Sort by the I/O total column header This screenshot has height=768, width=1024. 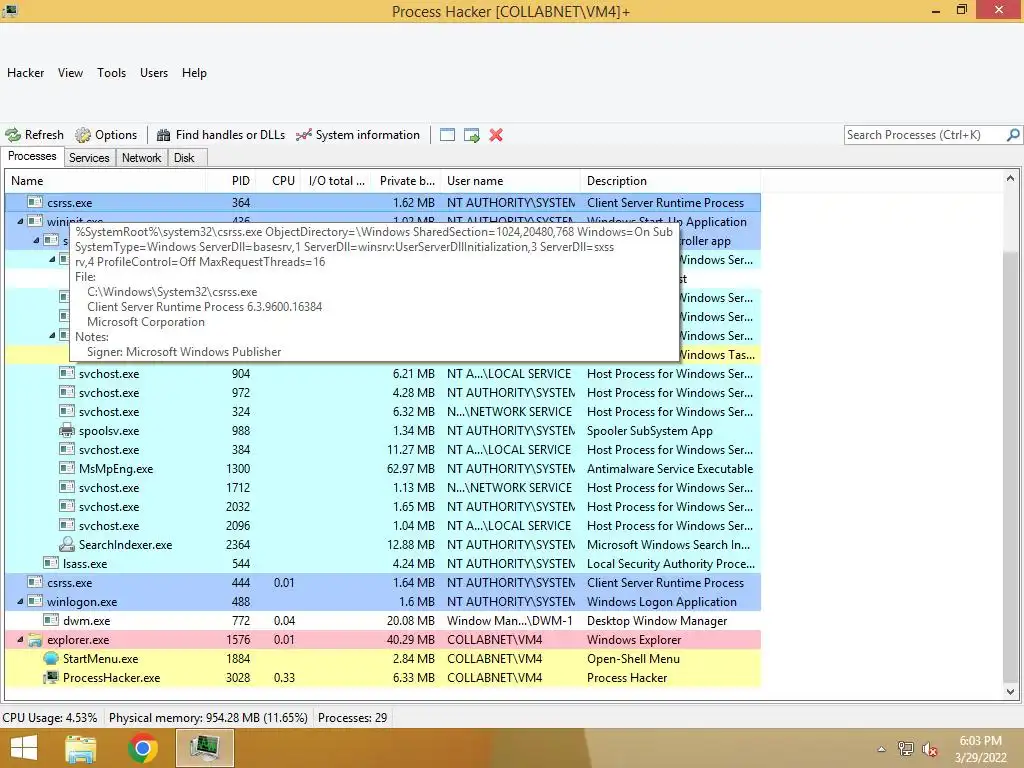pyautogui.click(x=337, y=181)
